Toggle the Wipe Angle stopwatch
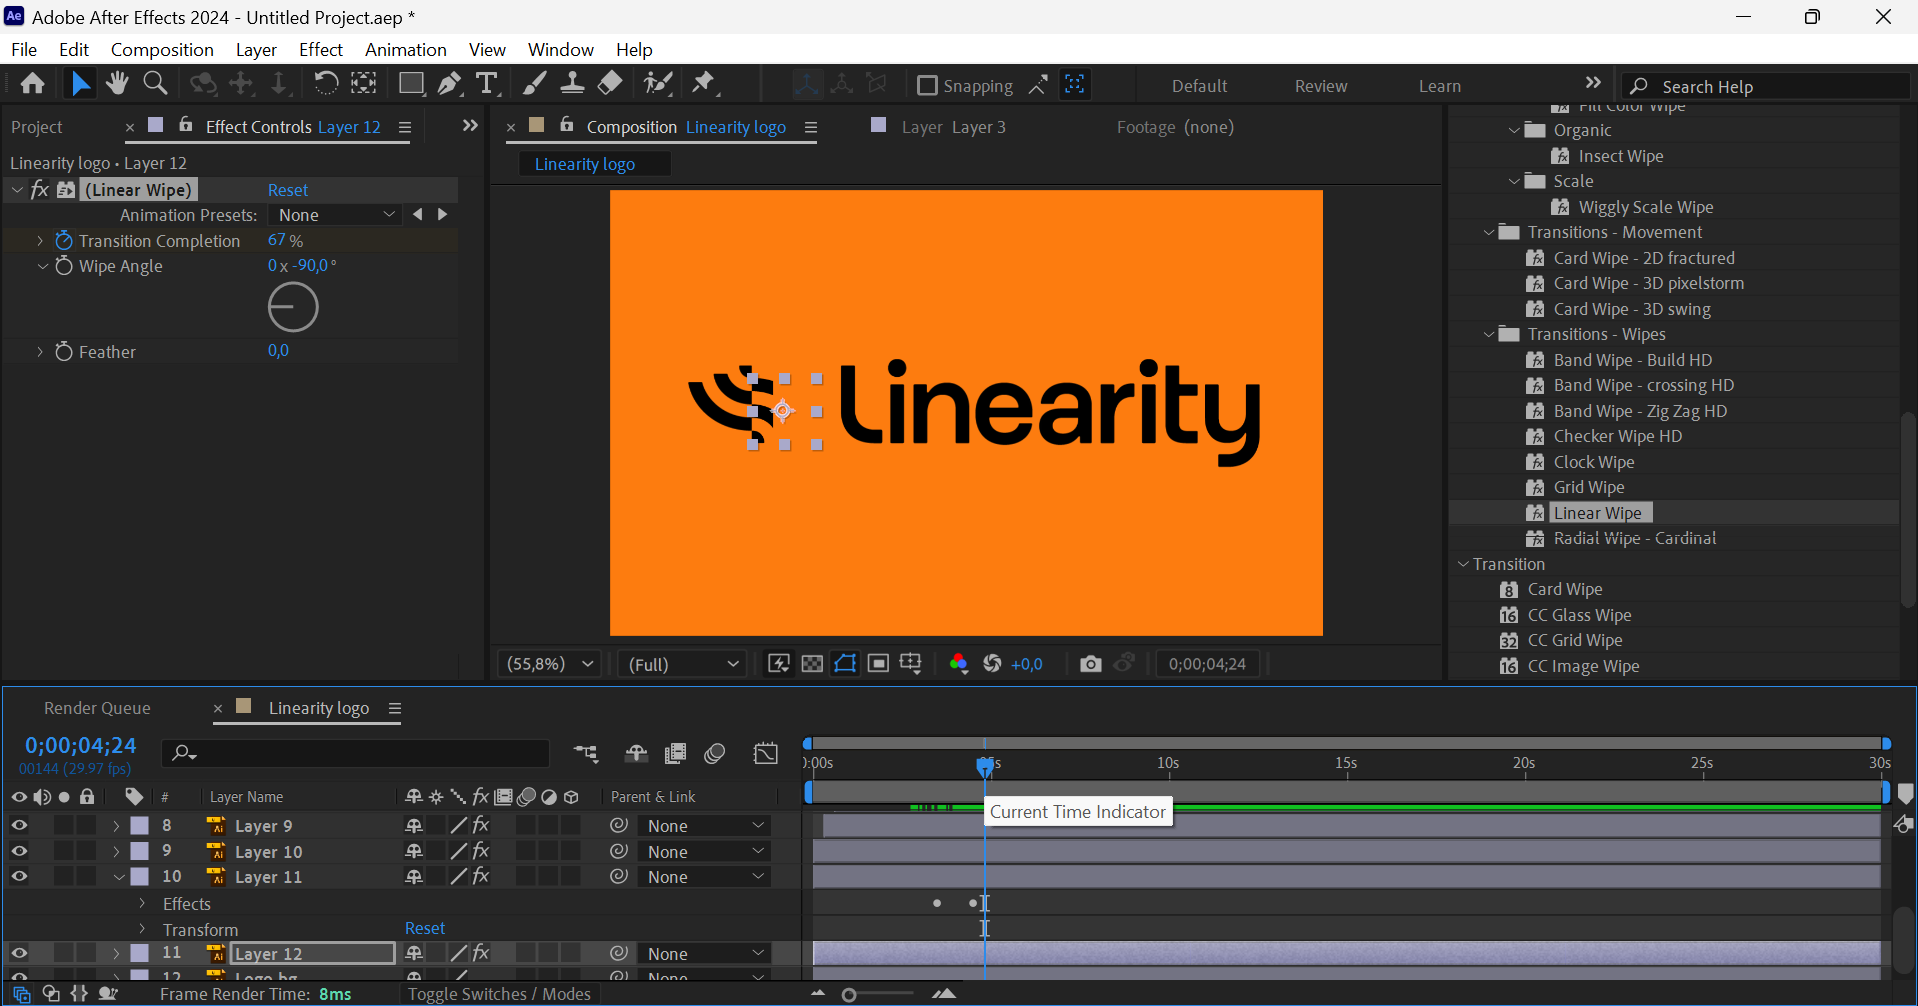The height and width of the screenshot is (1006, 1918). (64, 266)
